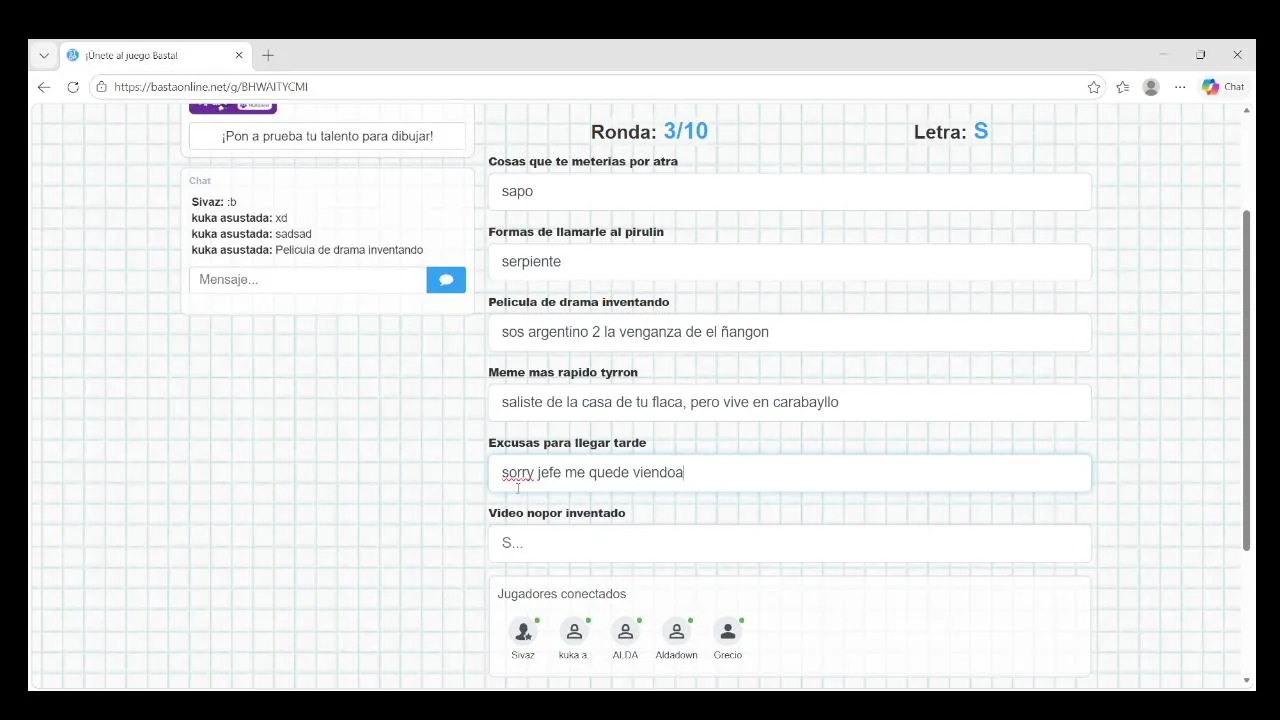Click the bastaonline.net URL address bar

590,87
